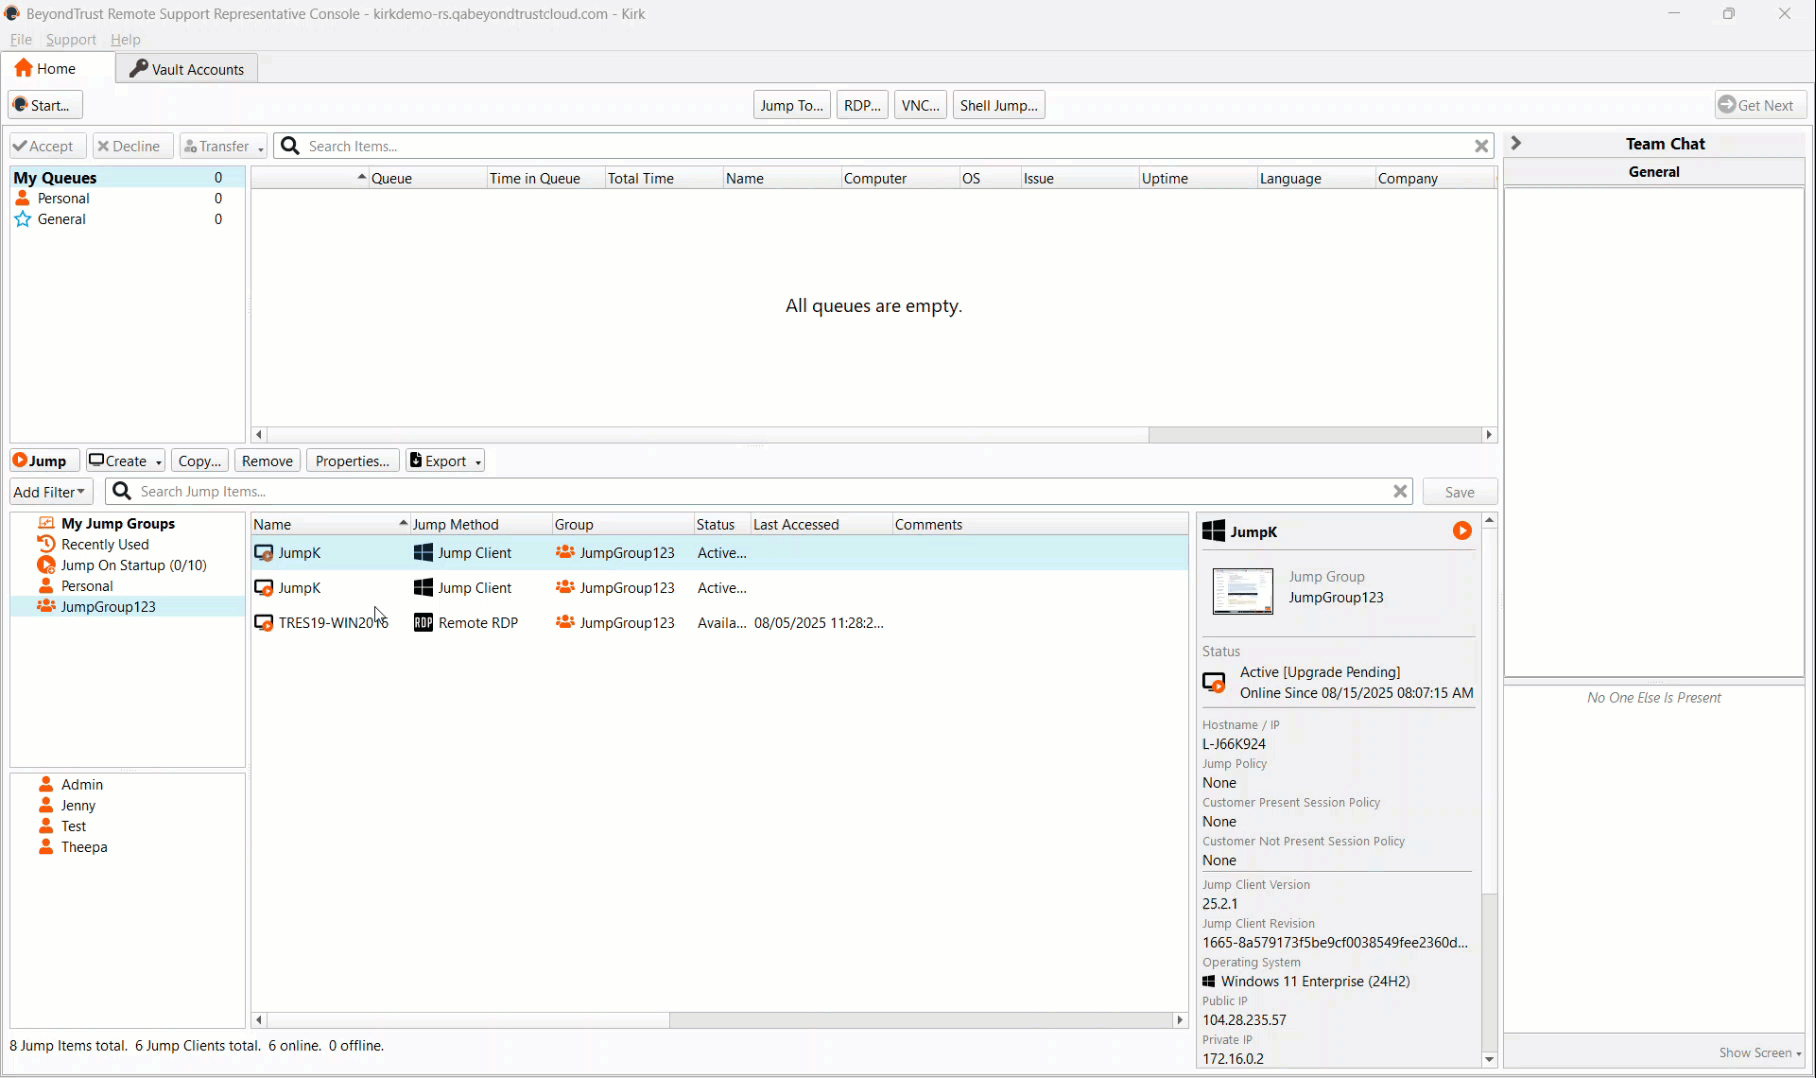This screenshot has height=1078, width=1816.
Task: Open the Show Screen dropdown in Team Chat
Action: click(1759, 1052)
